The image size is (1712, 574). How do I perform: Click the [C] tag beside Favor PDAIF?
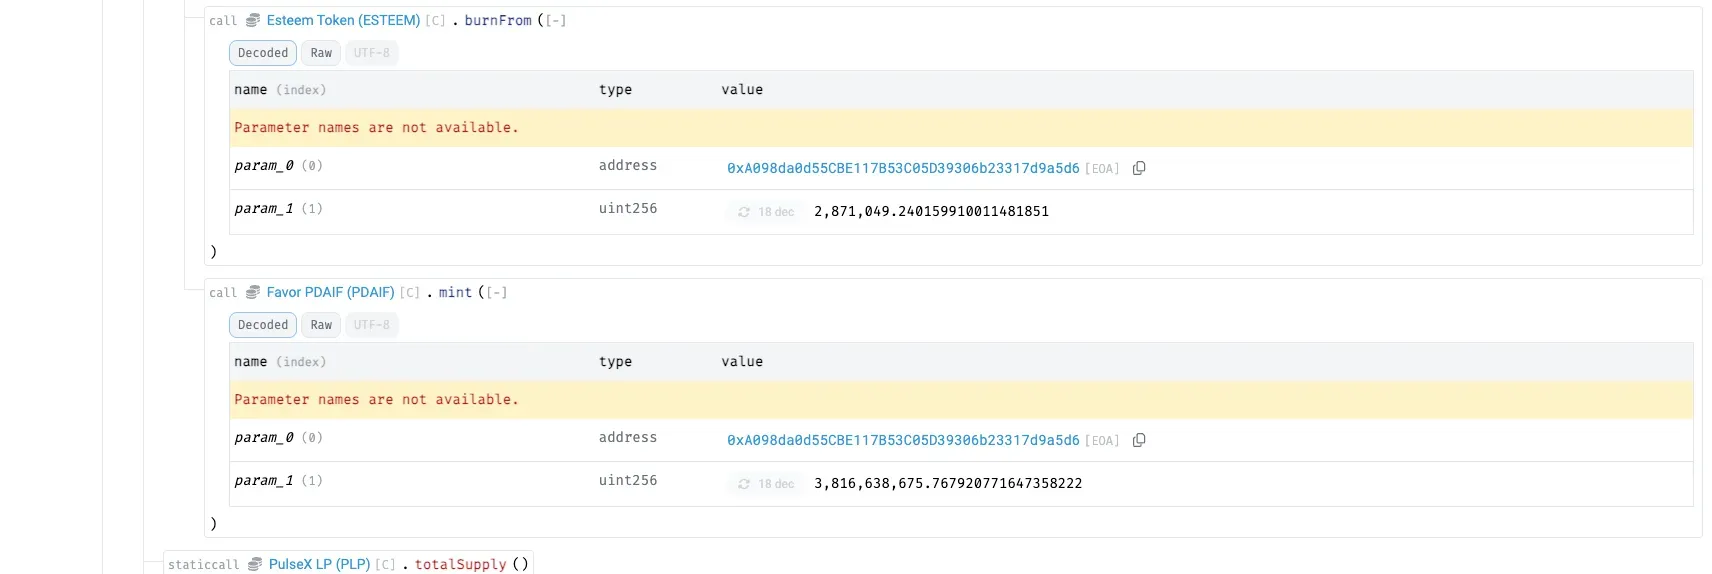409,292
